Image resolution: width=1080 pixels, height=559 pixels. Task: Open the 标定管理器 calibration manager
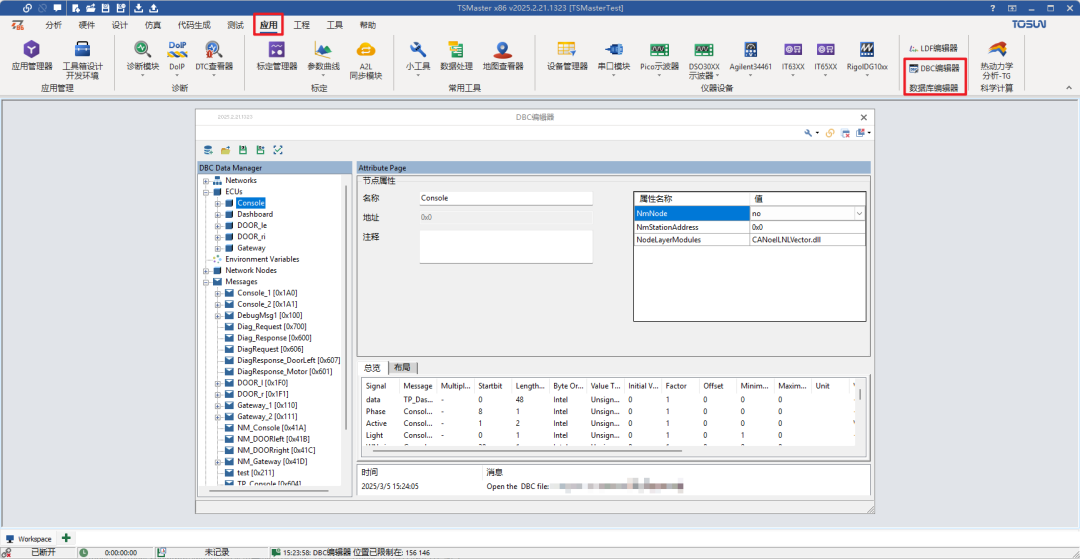[x=277, y=55]
